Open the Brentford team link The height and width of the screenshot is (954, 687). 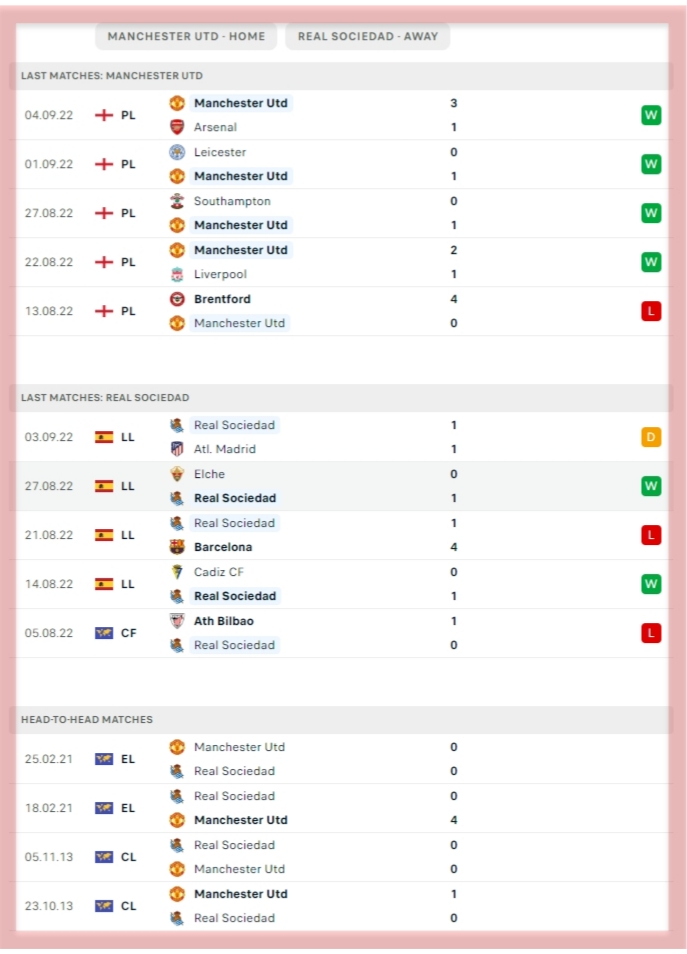[222, 299]
